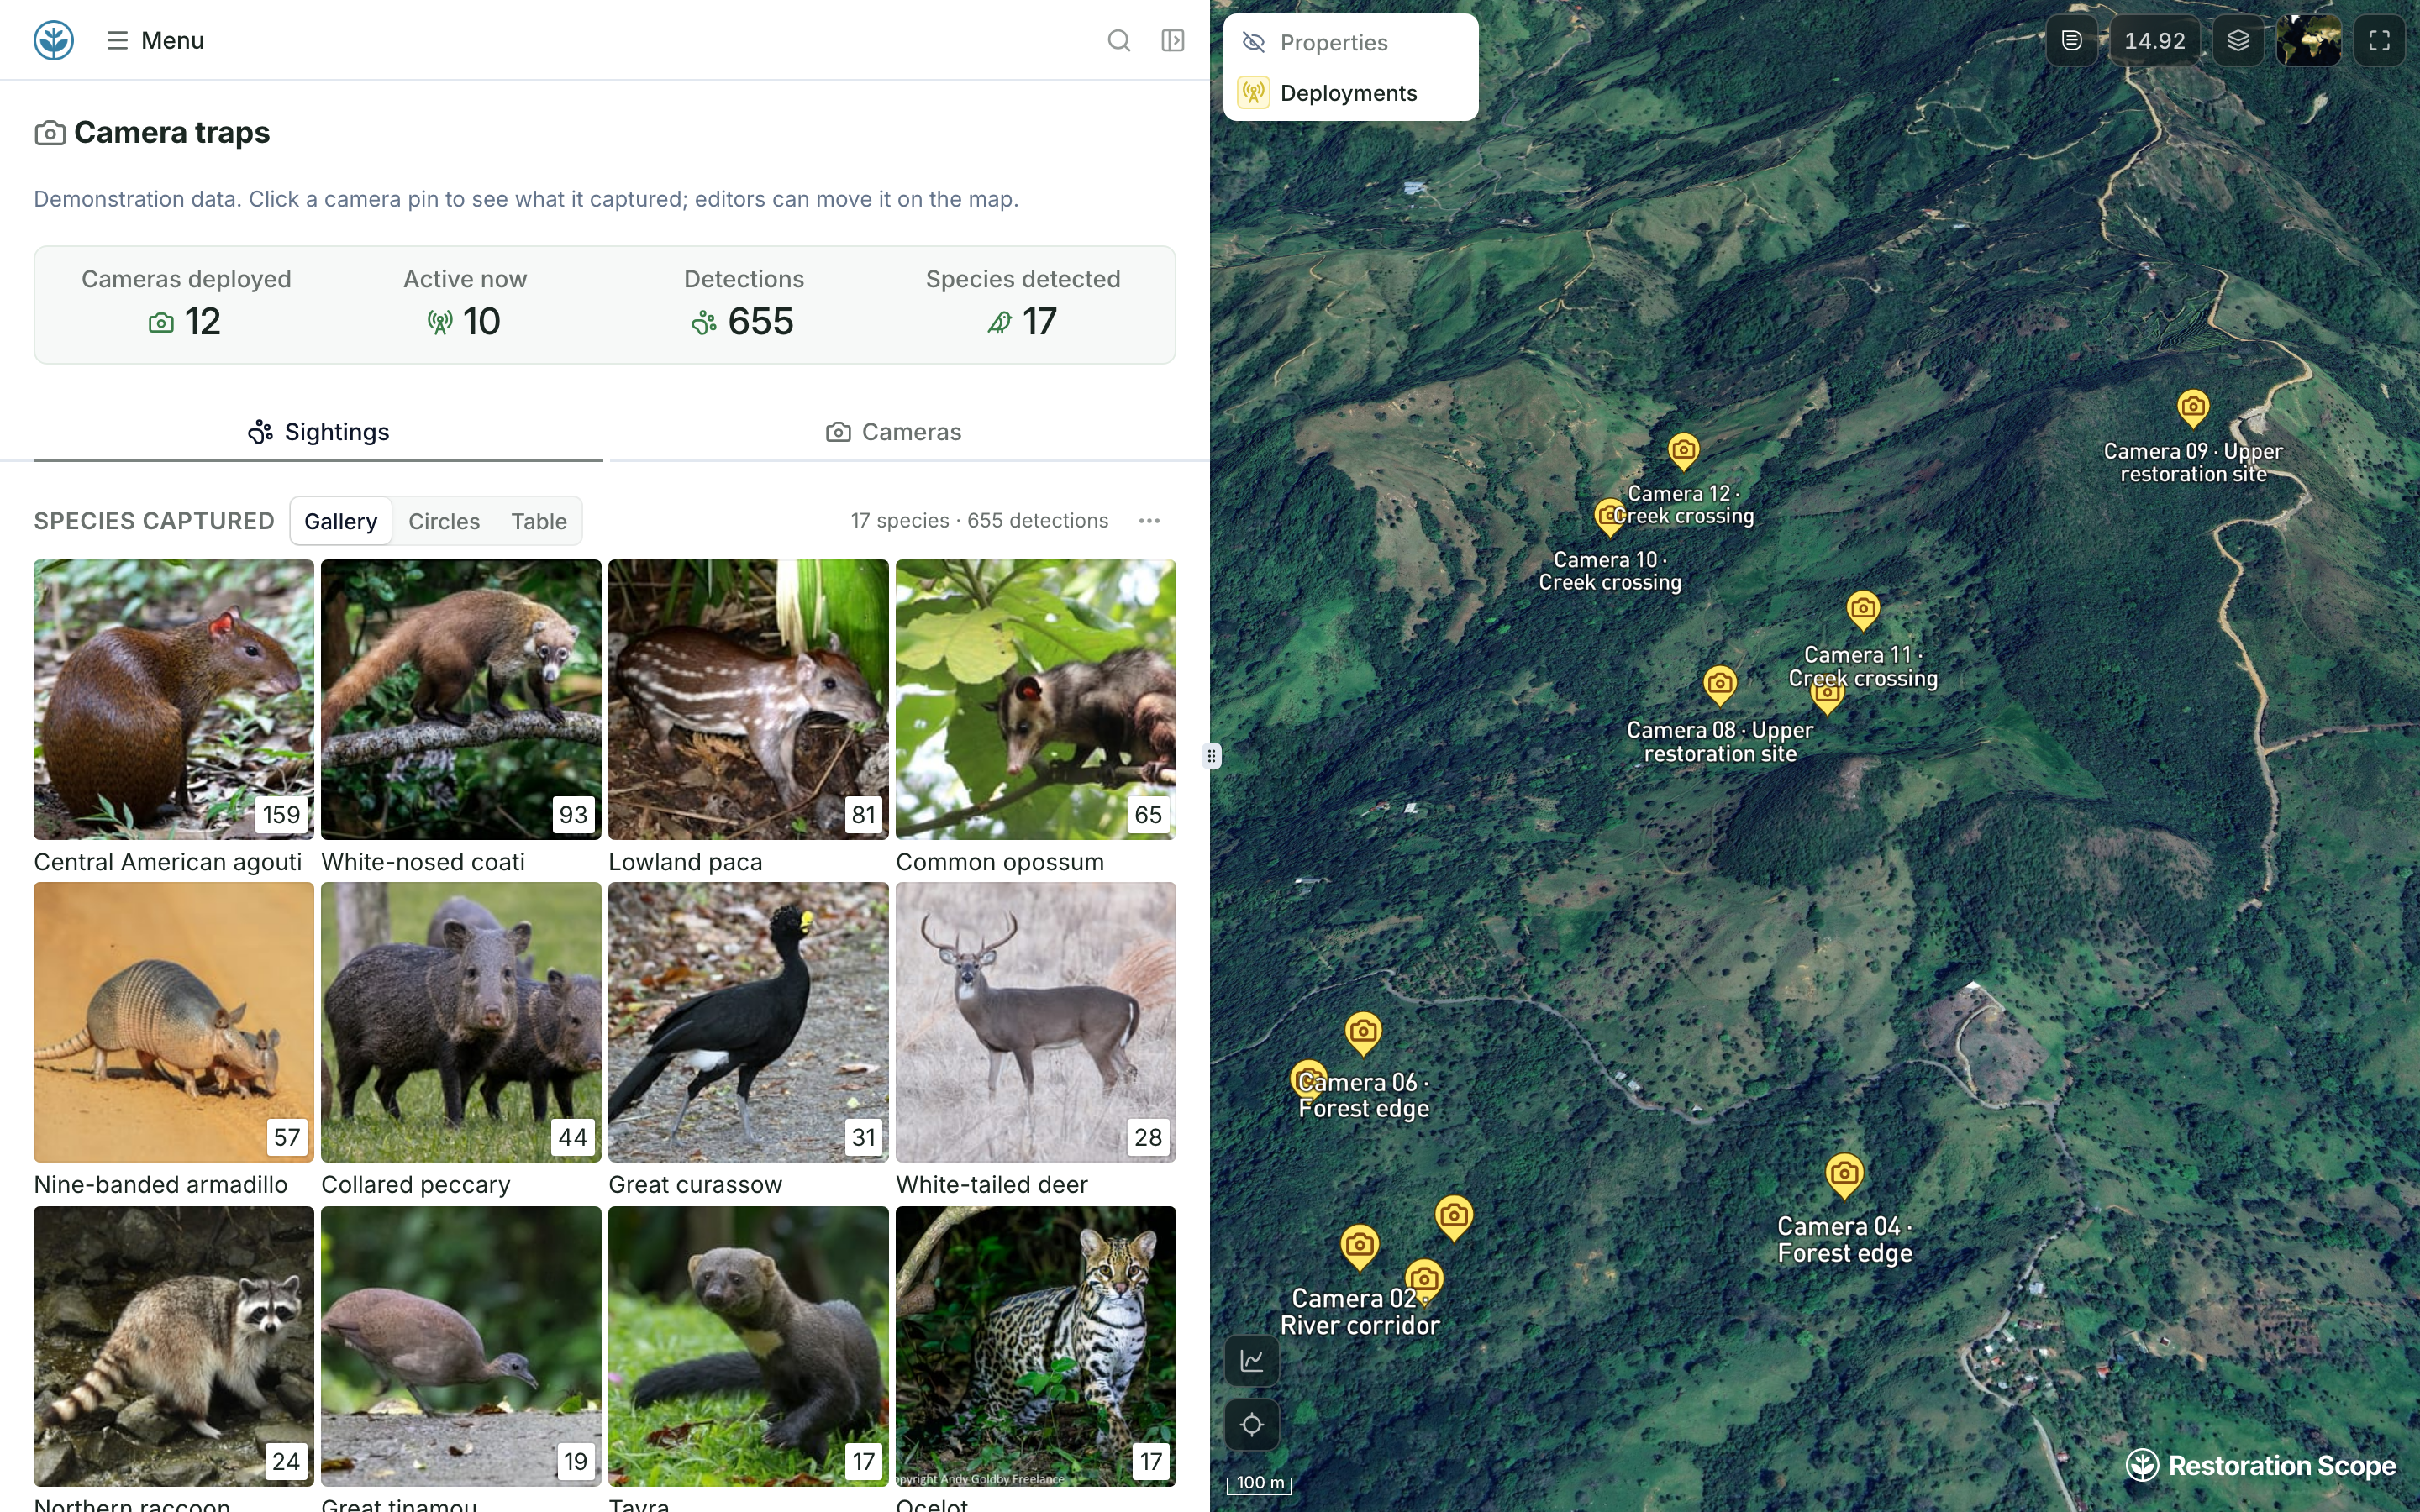2420x1512 pixels.
Task: Switch basemap via the globe thumbnail
Action: [x=2308, y=40]
